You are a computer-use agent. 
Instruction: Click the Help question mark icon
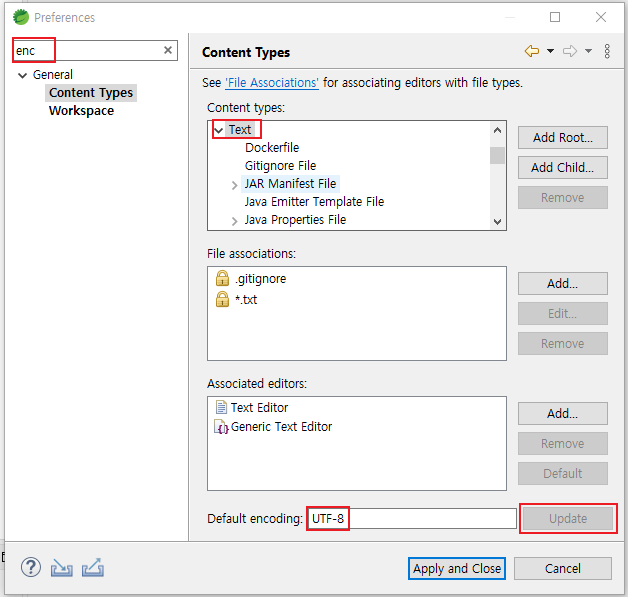31,567
